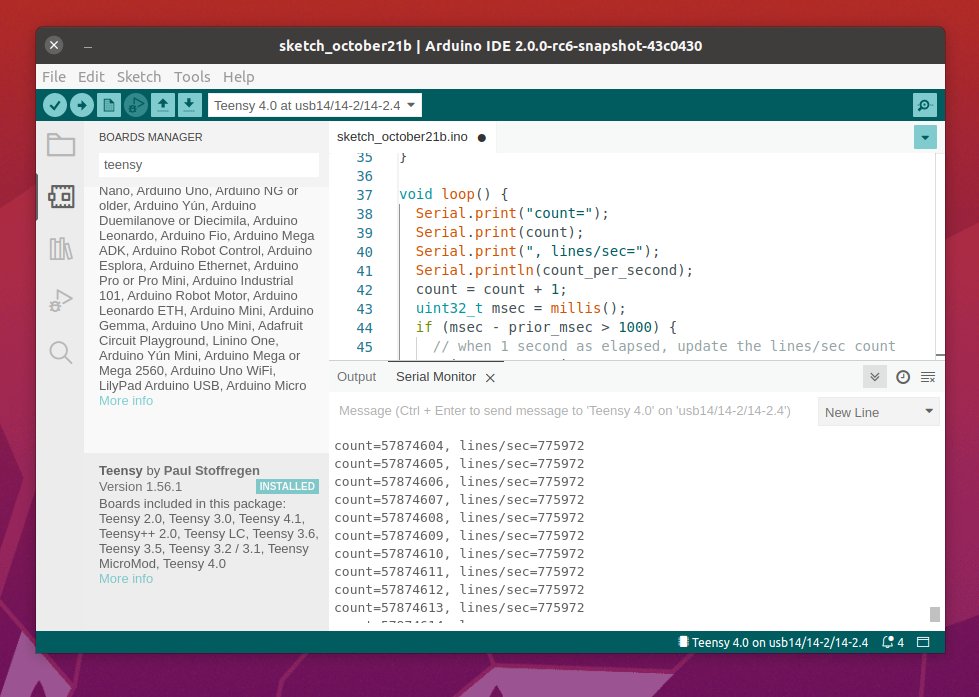Viewport: 979px width, 697px height.
Task: Click the 'Version 1.56.1' text
Action: pos(140,487)
